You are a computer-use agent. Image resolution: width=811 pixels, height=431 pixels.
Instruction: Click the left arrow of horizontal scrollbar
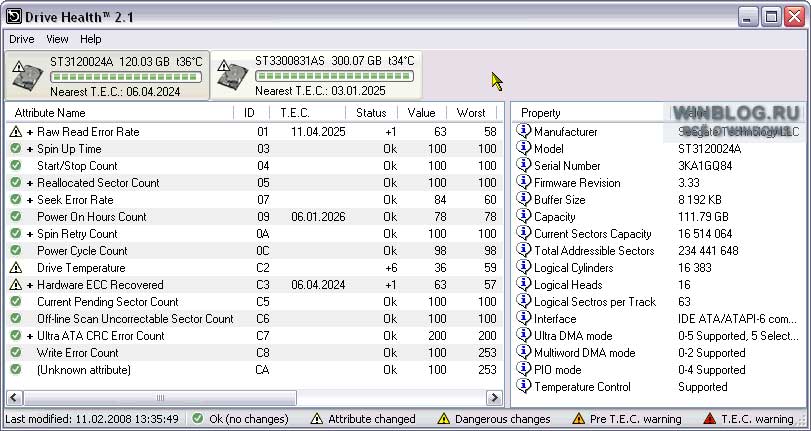click(x=14, y=397)
